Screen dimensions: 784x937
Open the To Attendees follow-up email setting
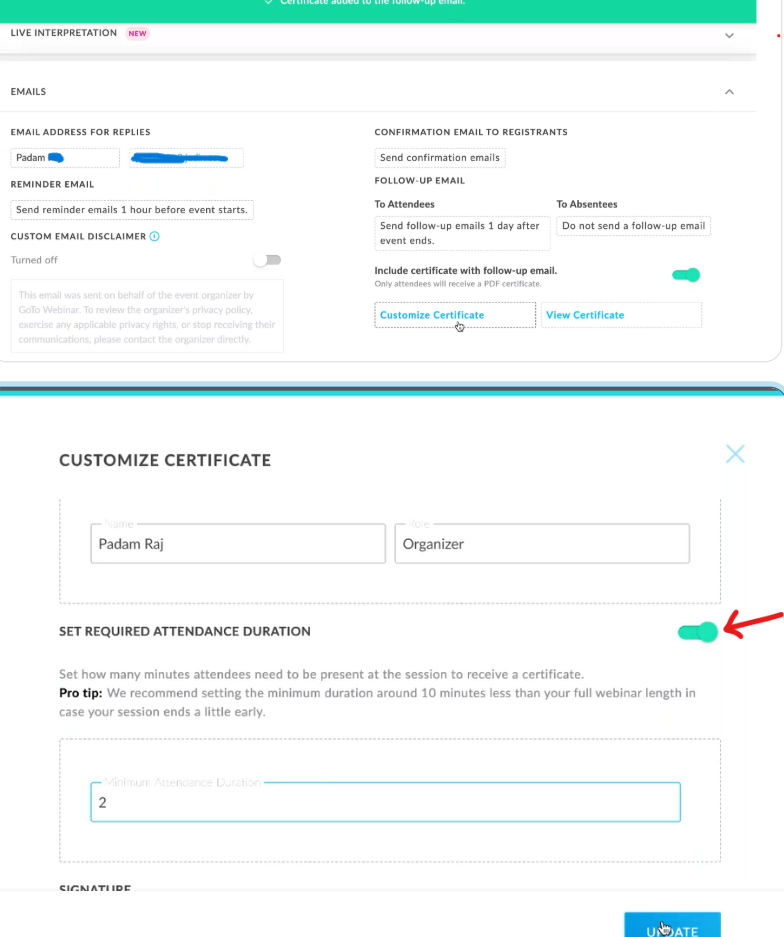[x=462, y=233]
